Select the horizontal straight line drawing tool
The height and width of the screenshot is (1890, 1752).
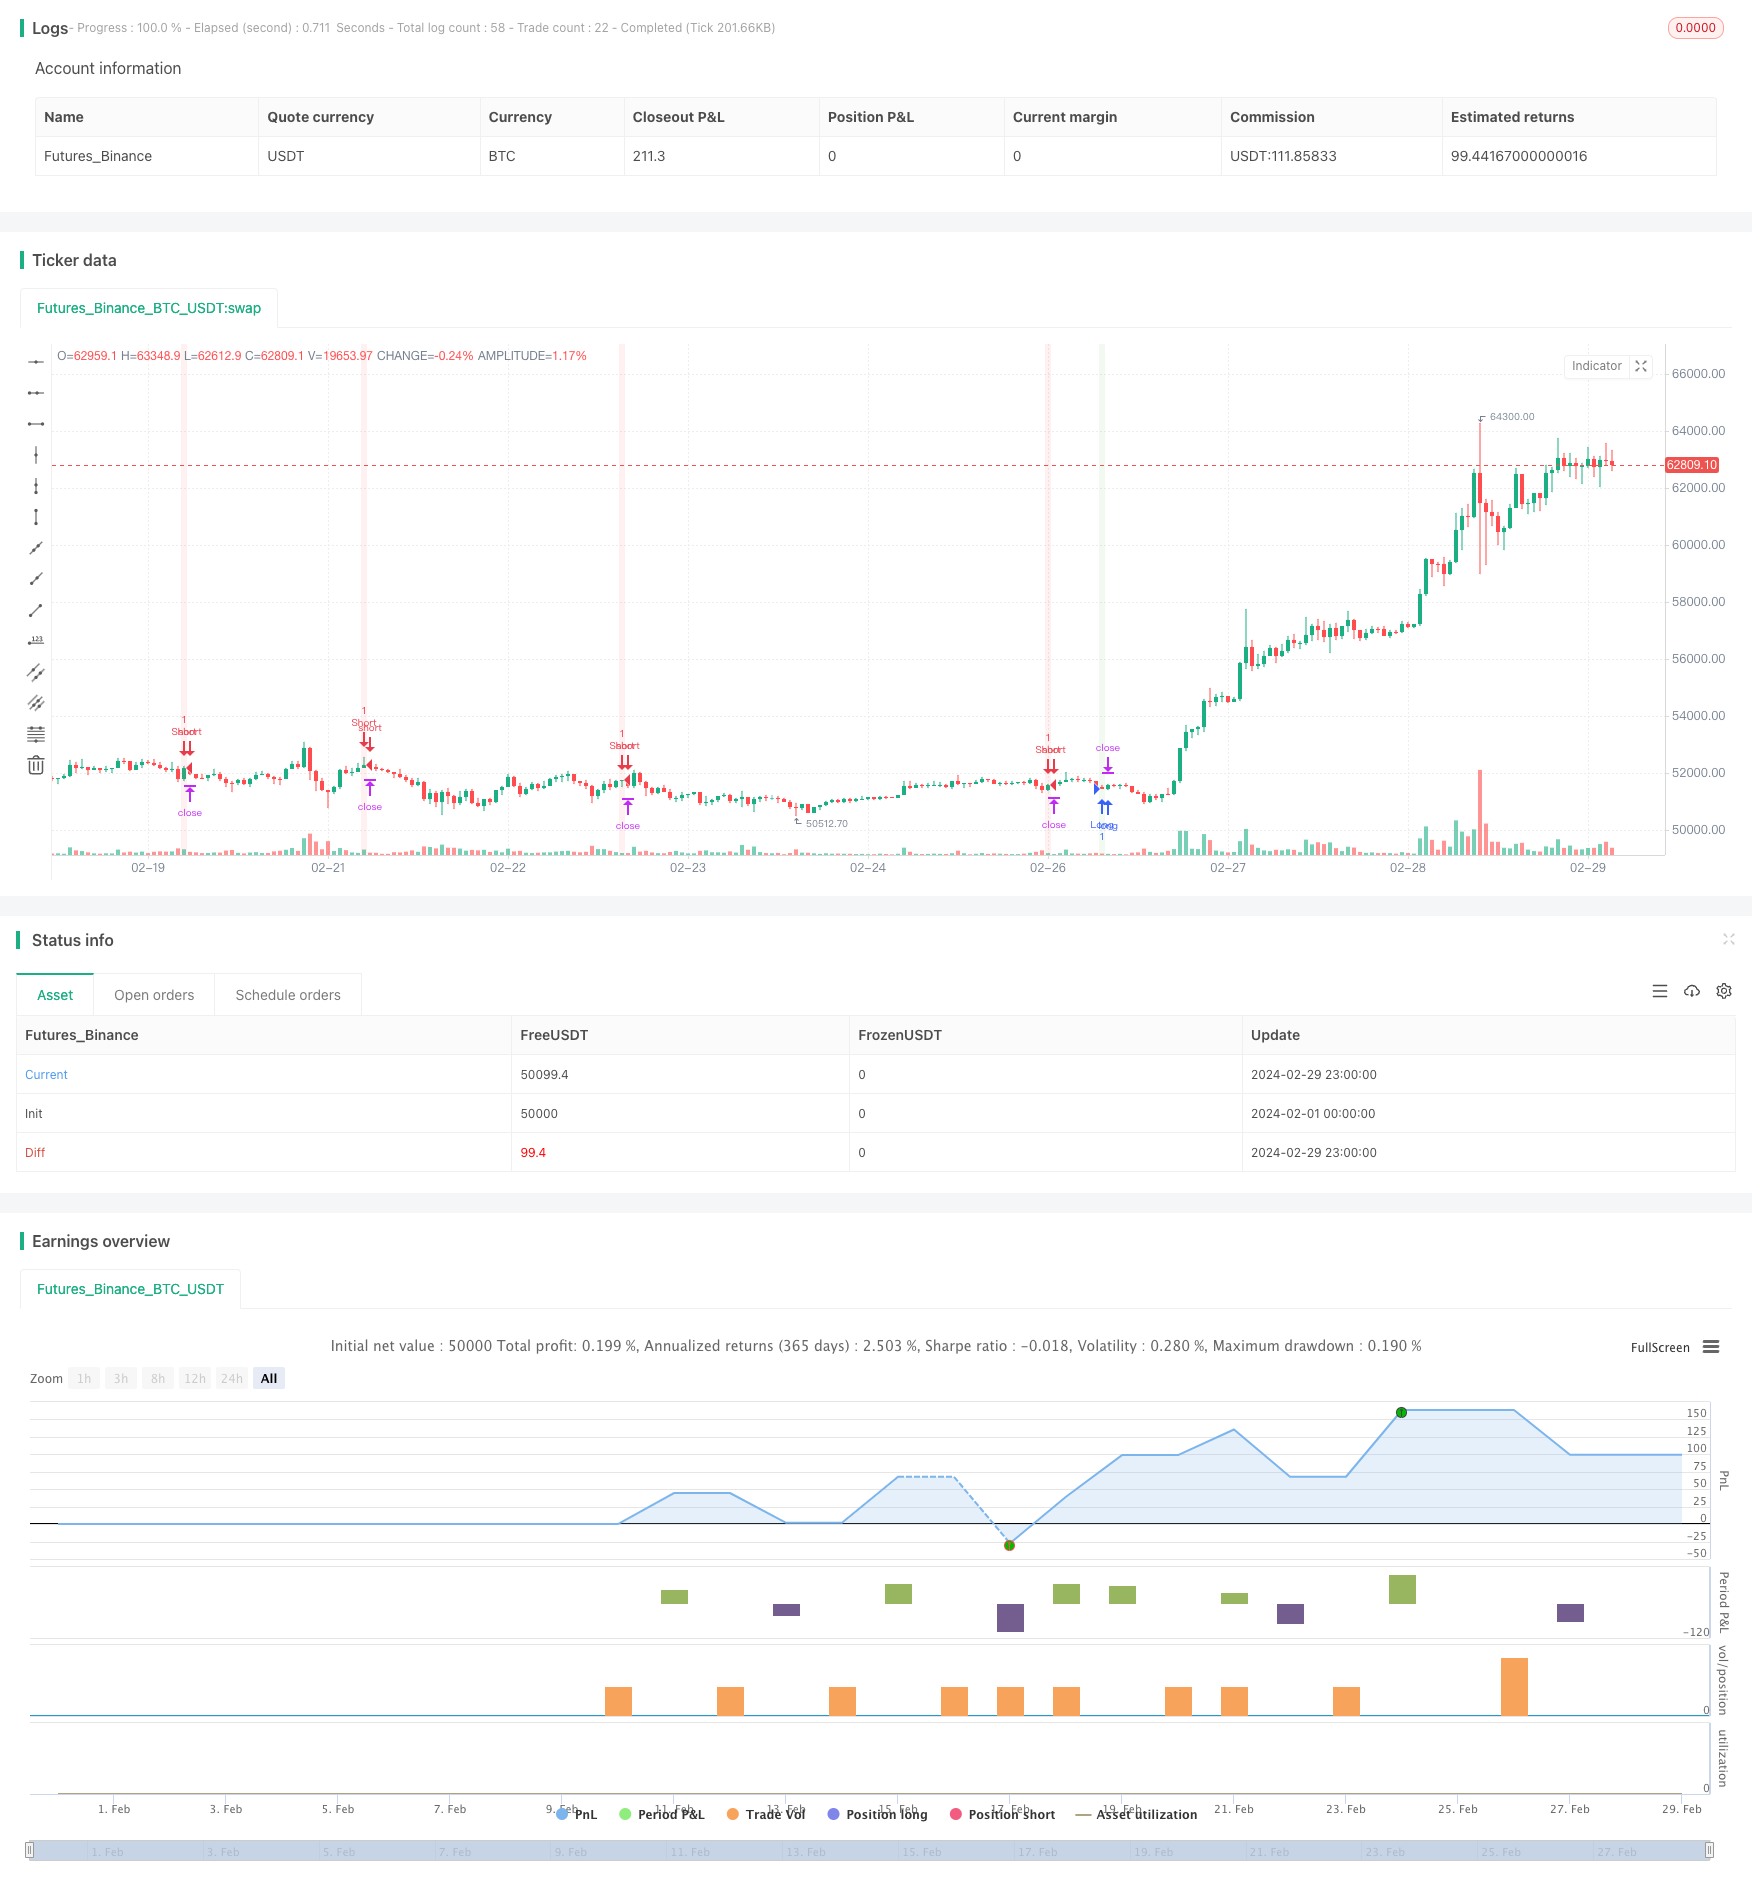click(x=36, y=362)
